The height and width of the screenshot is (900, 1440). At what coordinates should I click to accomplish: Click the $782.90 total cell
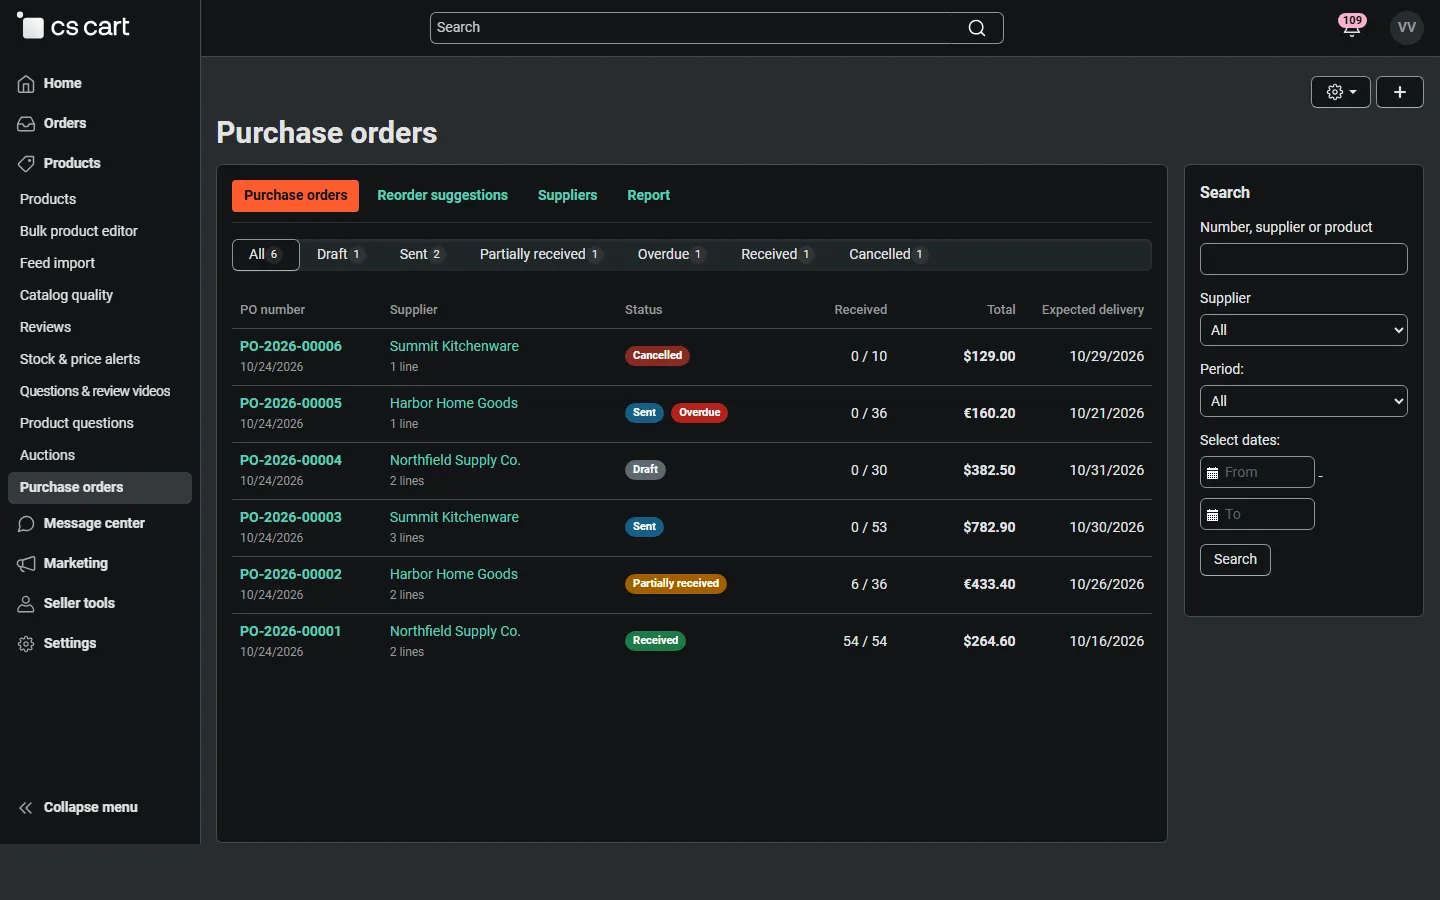tap(989, 527)
